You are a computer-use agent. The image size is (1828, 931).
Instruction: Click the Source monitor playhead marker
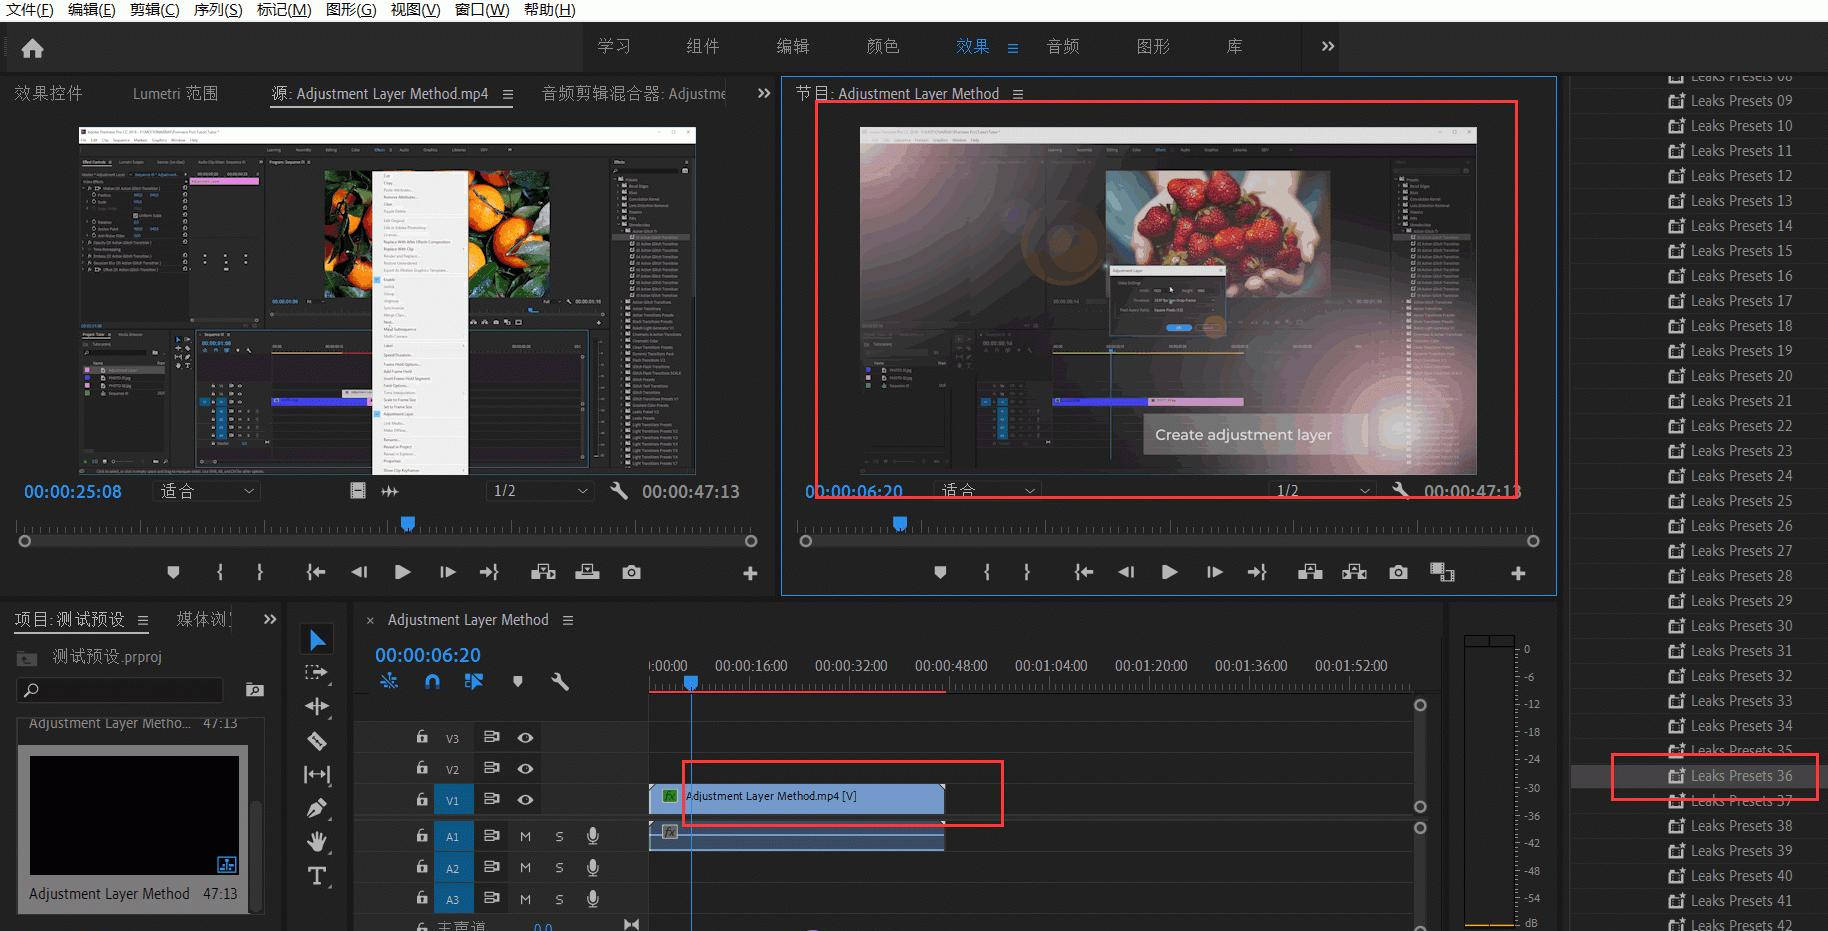coord(408,523)
